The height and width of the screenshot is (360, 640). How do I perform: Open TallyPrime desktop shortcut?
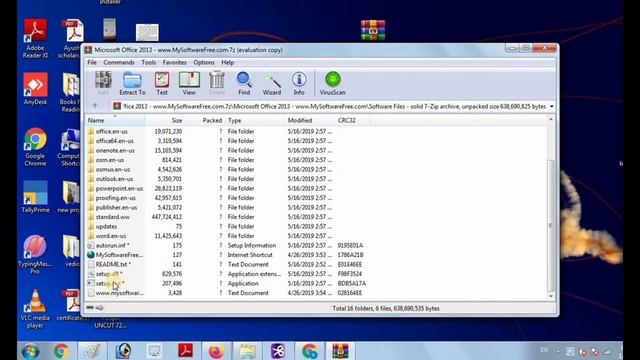tap(36, 197)
